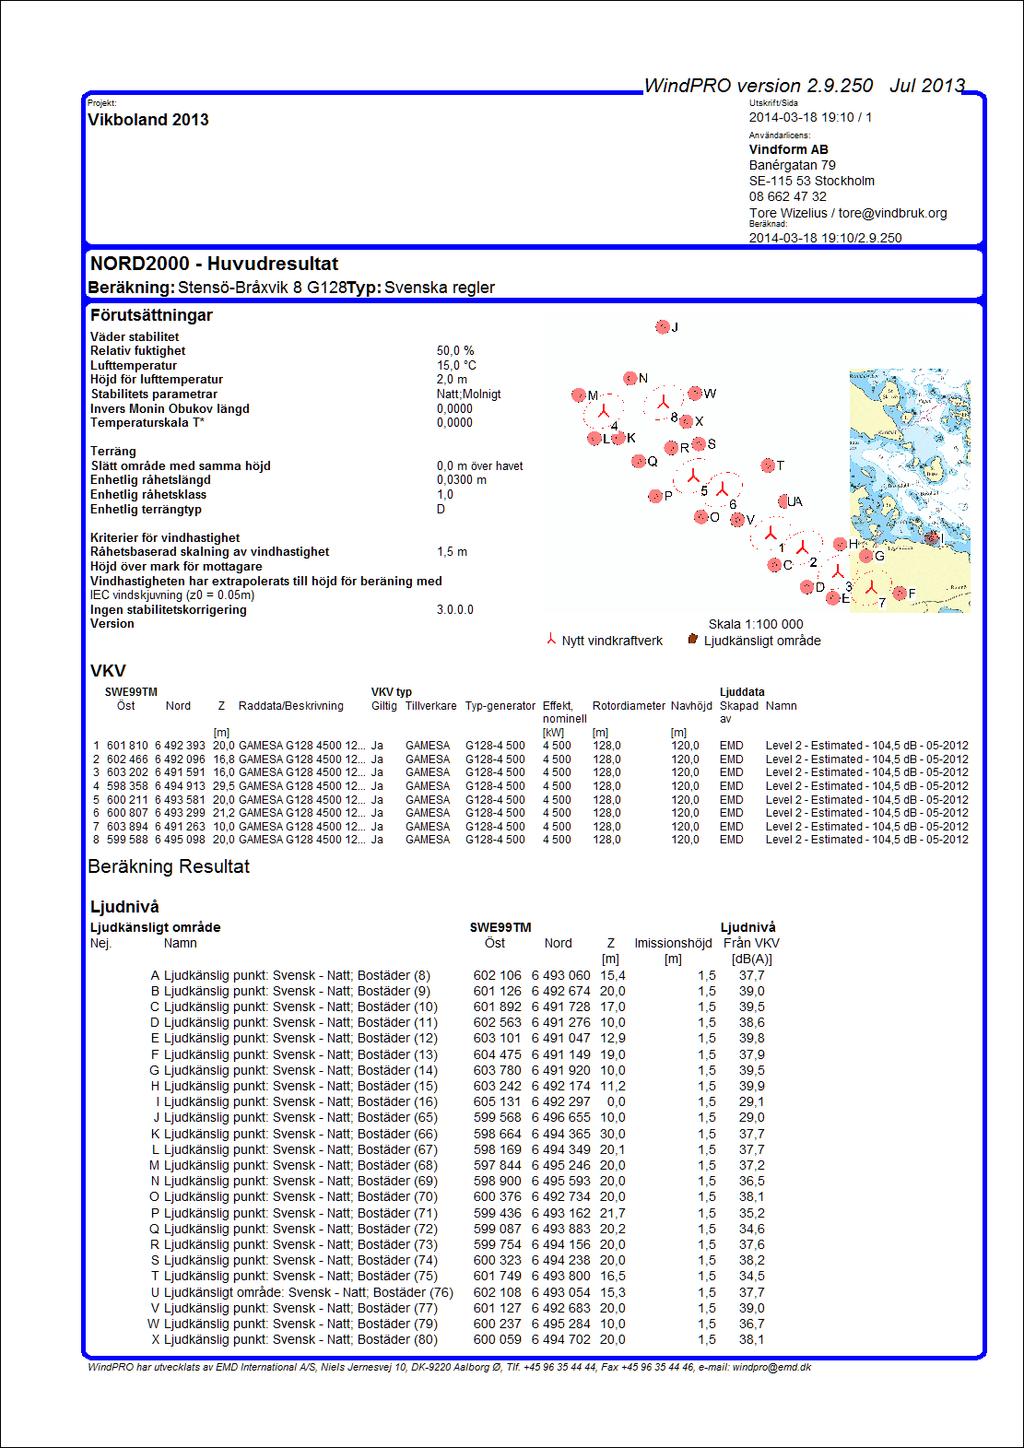Click the red noise-point marker X
1024x1448 pixels.
[686, 421]
